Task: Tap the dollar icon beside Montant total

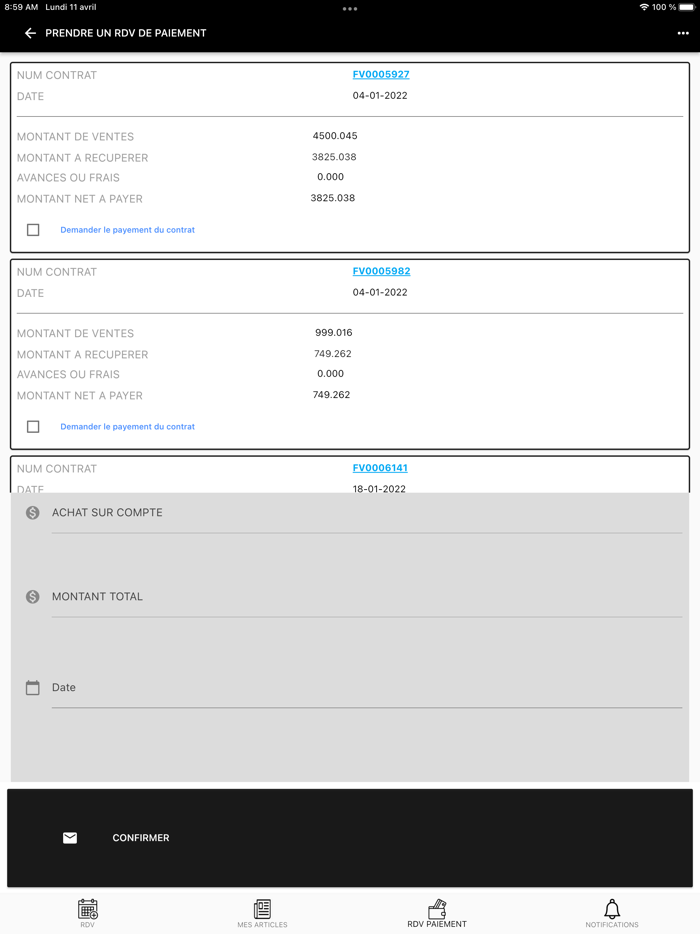Action: 33,597
